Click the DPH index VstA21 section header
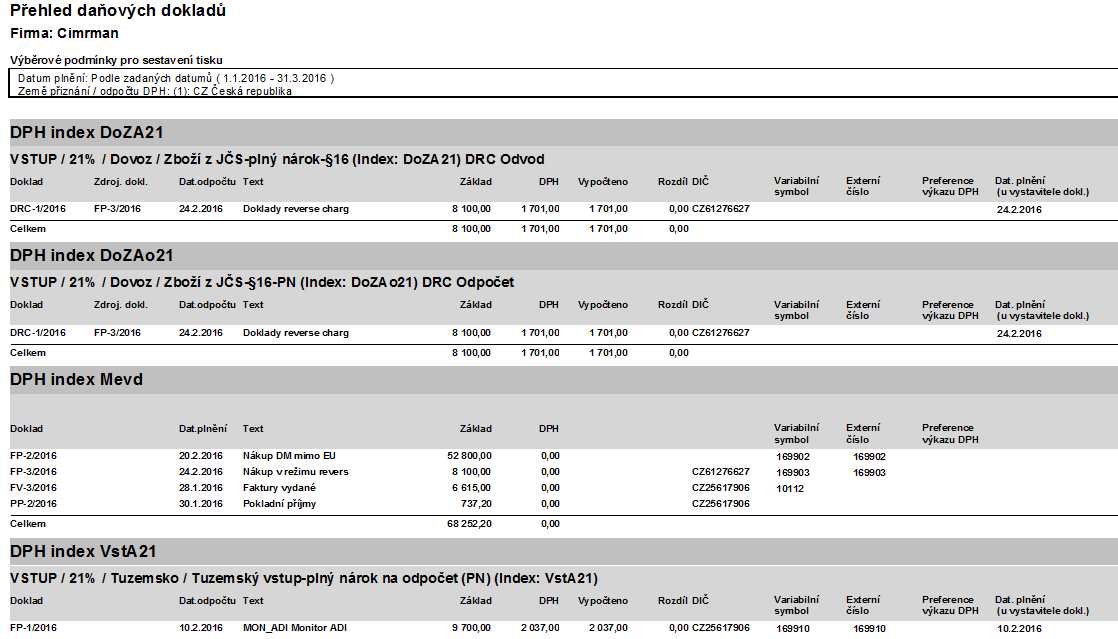 pos(83,551)
